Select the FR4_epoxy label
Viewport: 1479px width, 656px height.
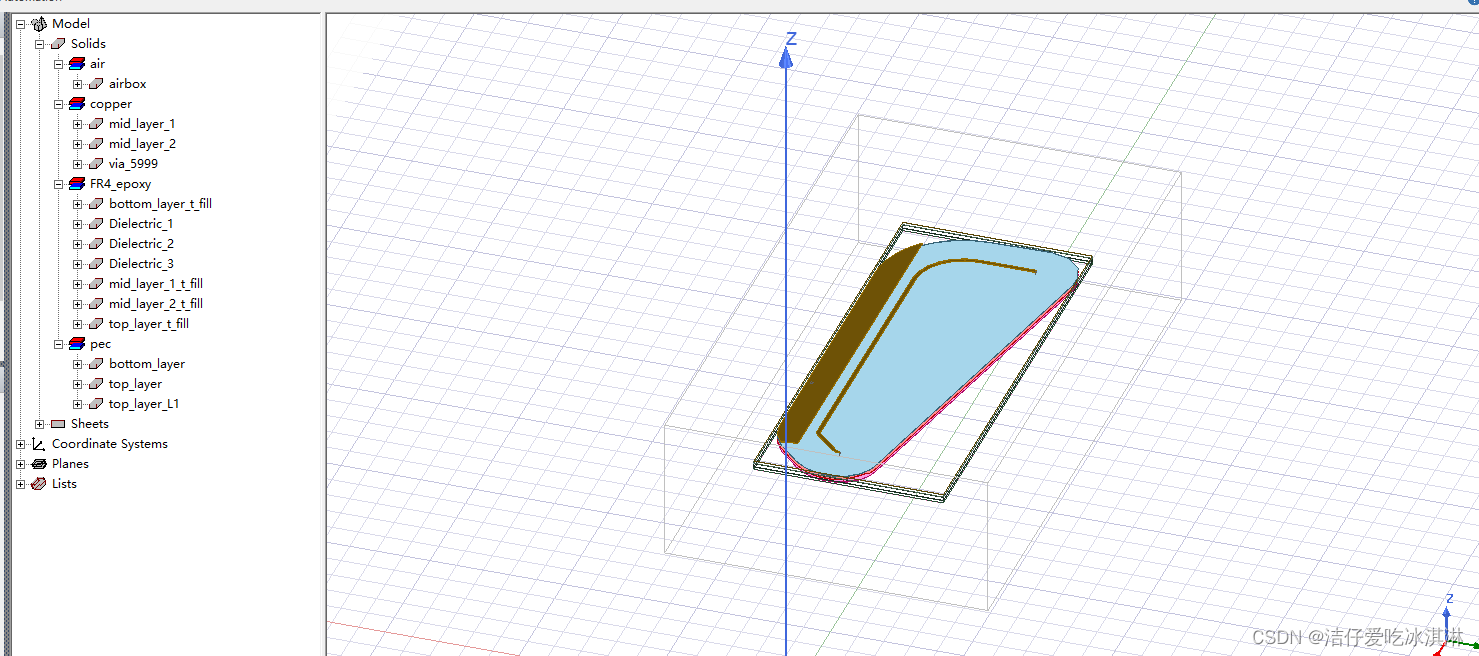121,184
